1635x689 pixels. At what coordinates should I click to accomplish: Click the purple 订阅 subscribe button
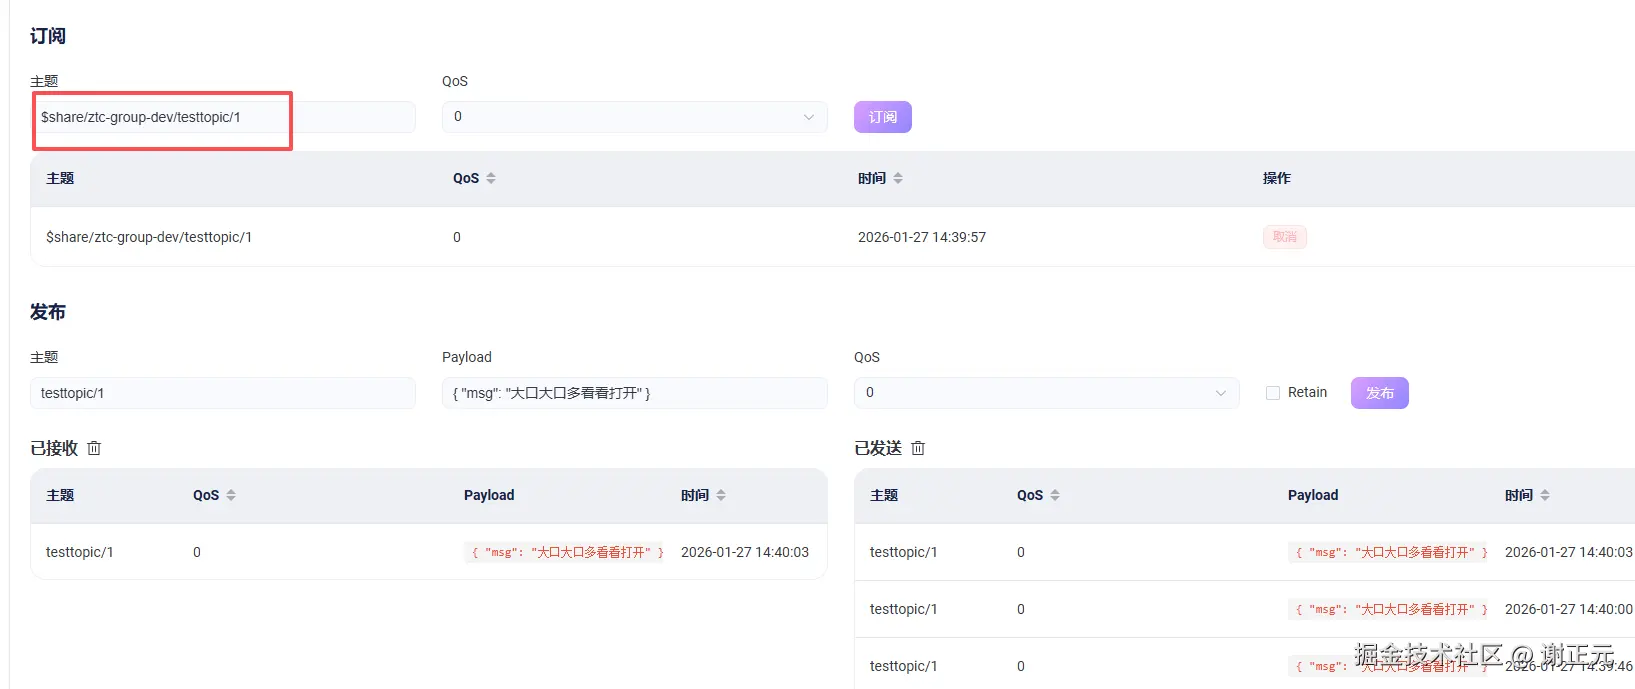[882, 117]
